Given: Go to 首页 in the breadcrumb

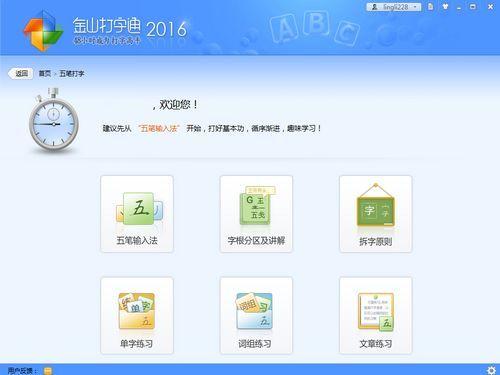Looking at the screenshot, I should [x=45, y=73].
